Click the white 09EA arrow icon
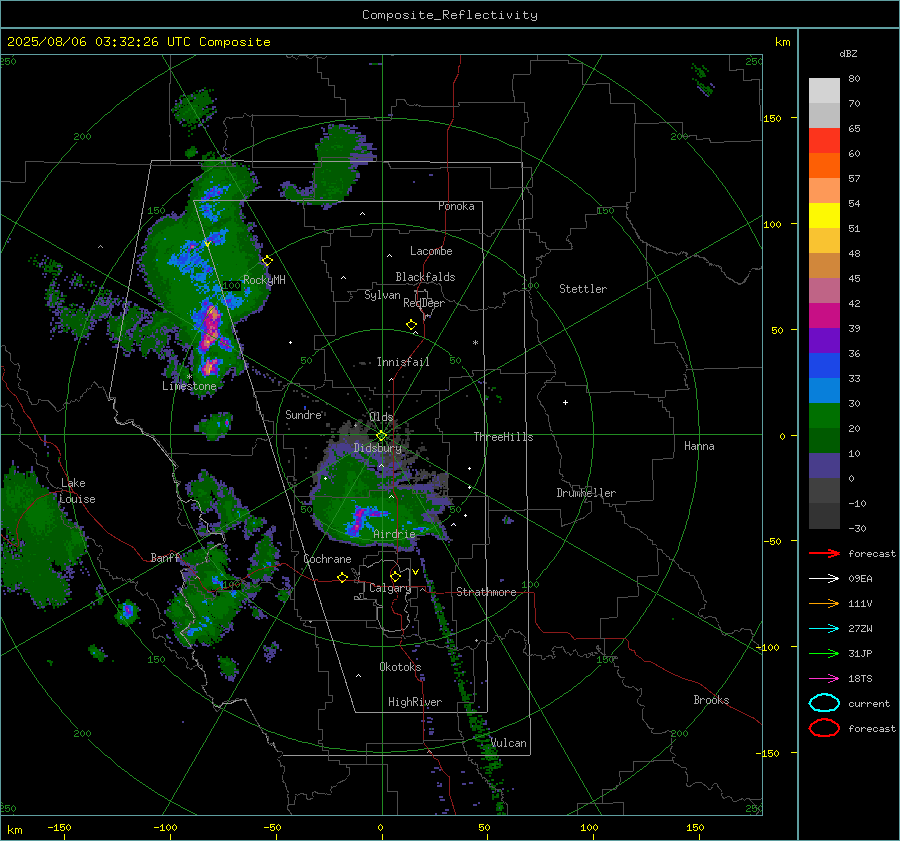The height and width of the screenshot is (841, 900). (824, 578)
